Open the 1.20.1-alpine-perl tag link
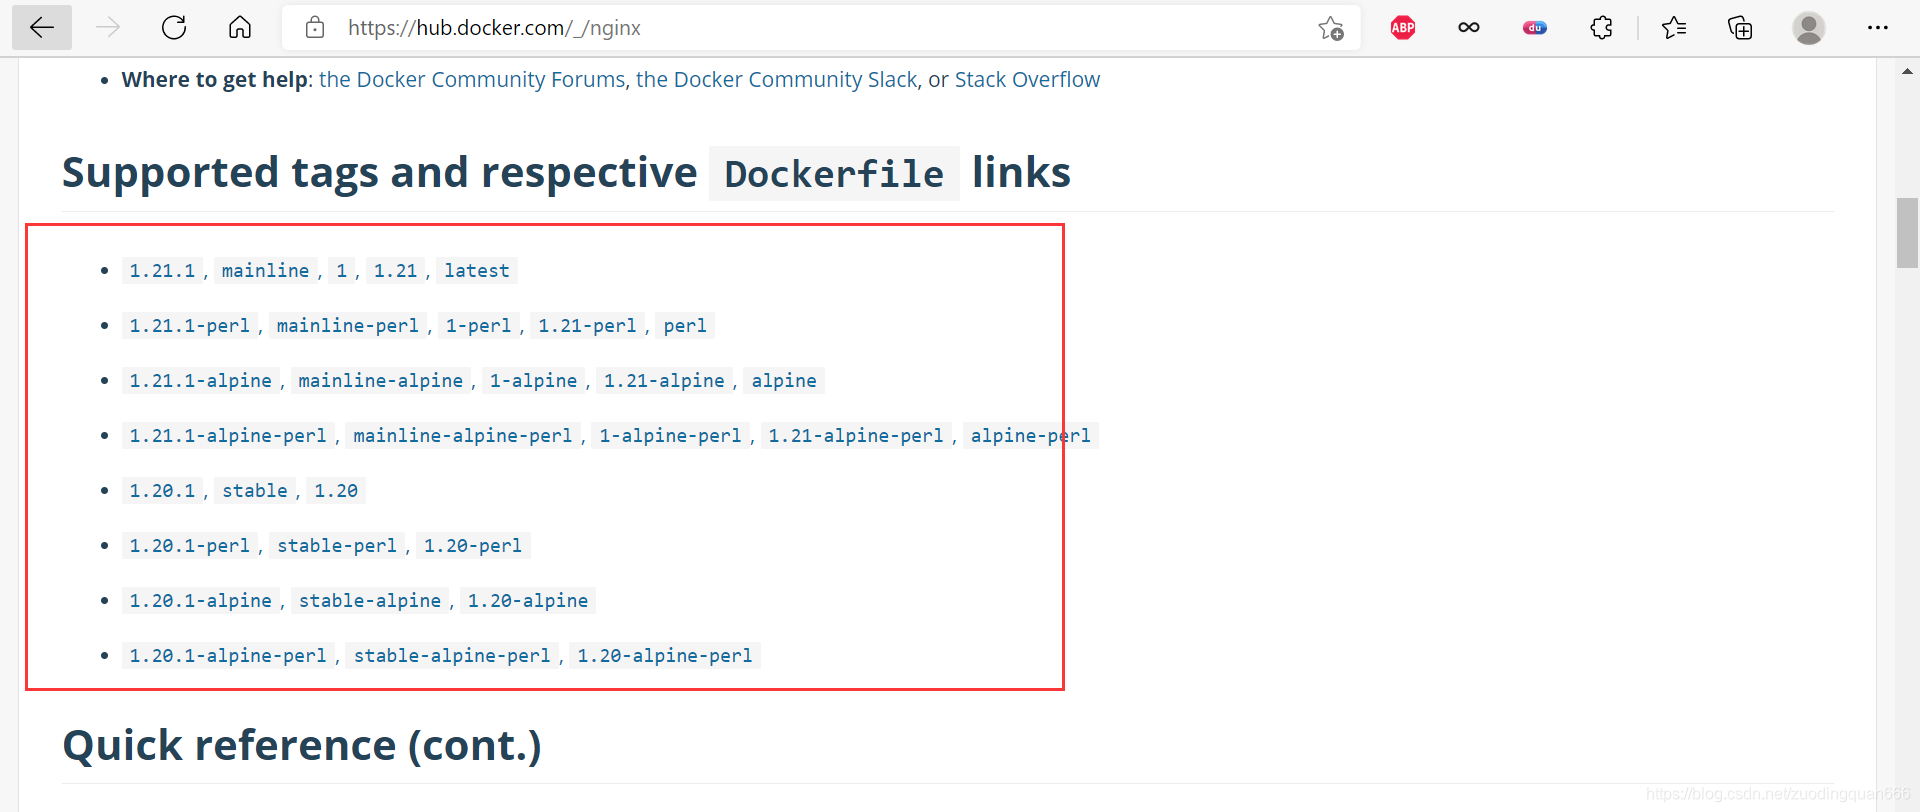Viewport: 1920px width, 812px height. 228,656
